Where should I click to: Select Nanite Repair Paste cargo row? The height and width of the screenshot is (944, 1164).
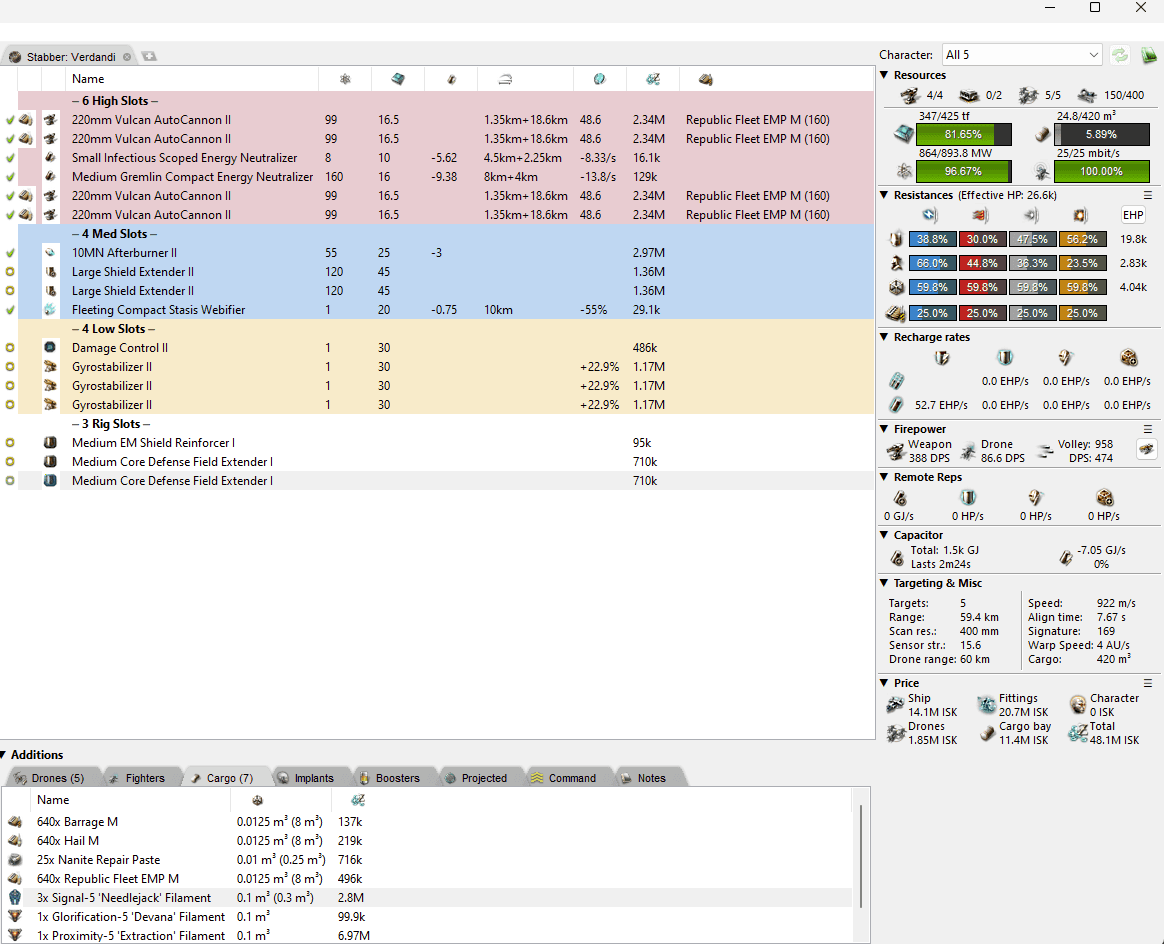98,860
